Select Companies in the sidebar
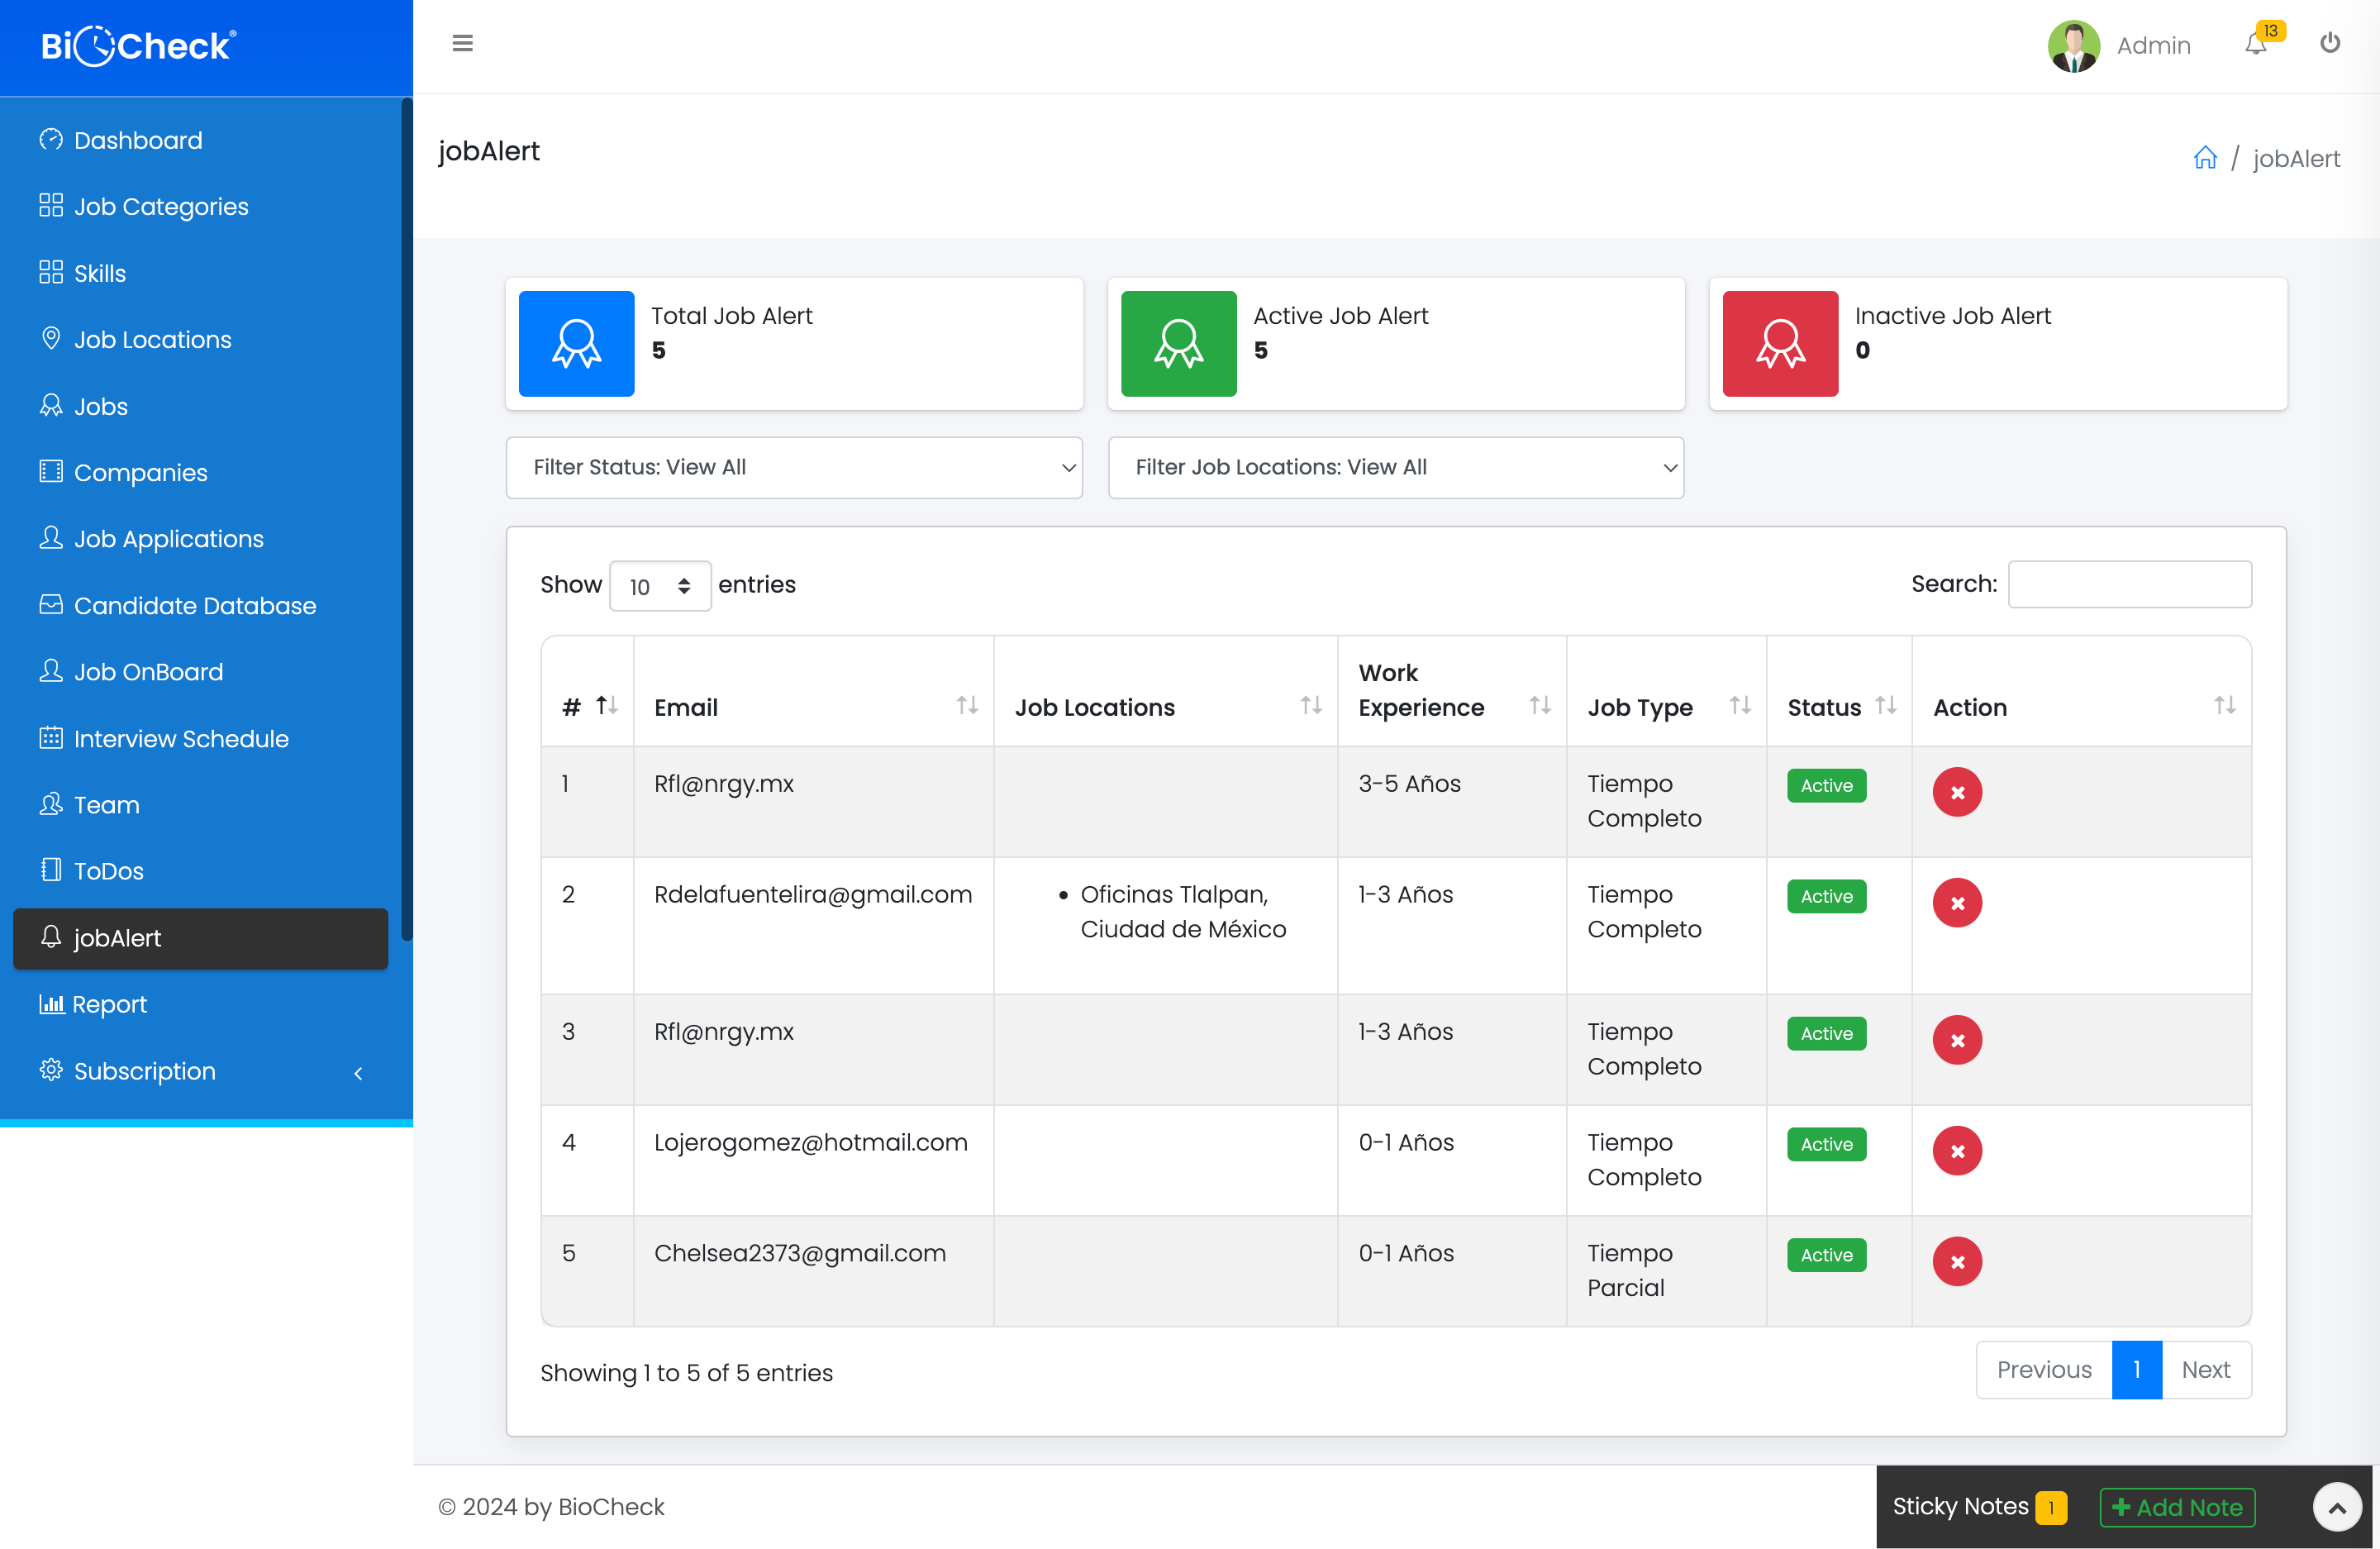 click(200, 472)
